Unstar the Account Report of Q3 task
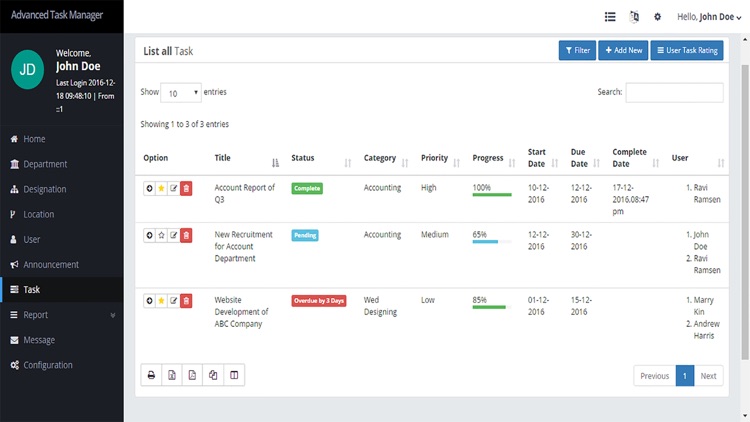This screenshot has width=750, height=422. 161,189
